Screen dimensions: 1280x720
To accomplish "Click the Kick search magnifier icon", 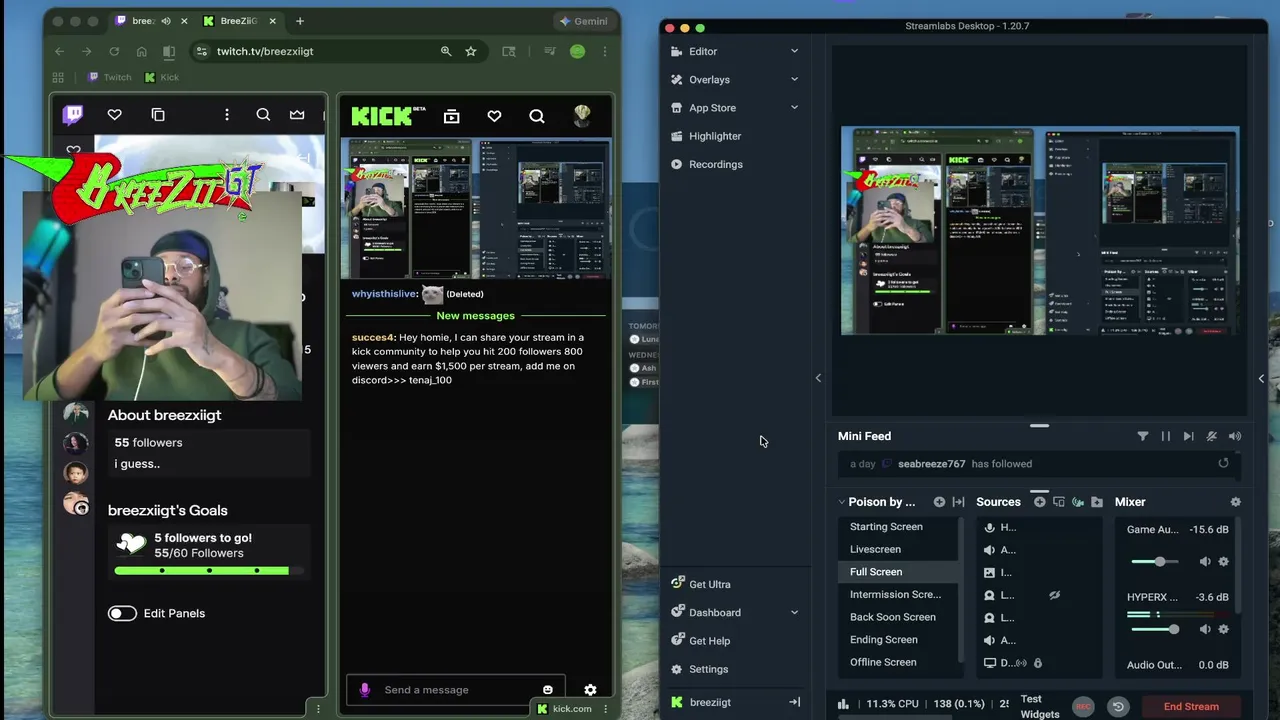I will [537, 116].
